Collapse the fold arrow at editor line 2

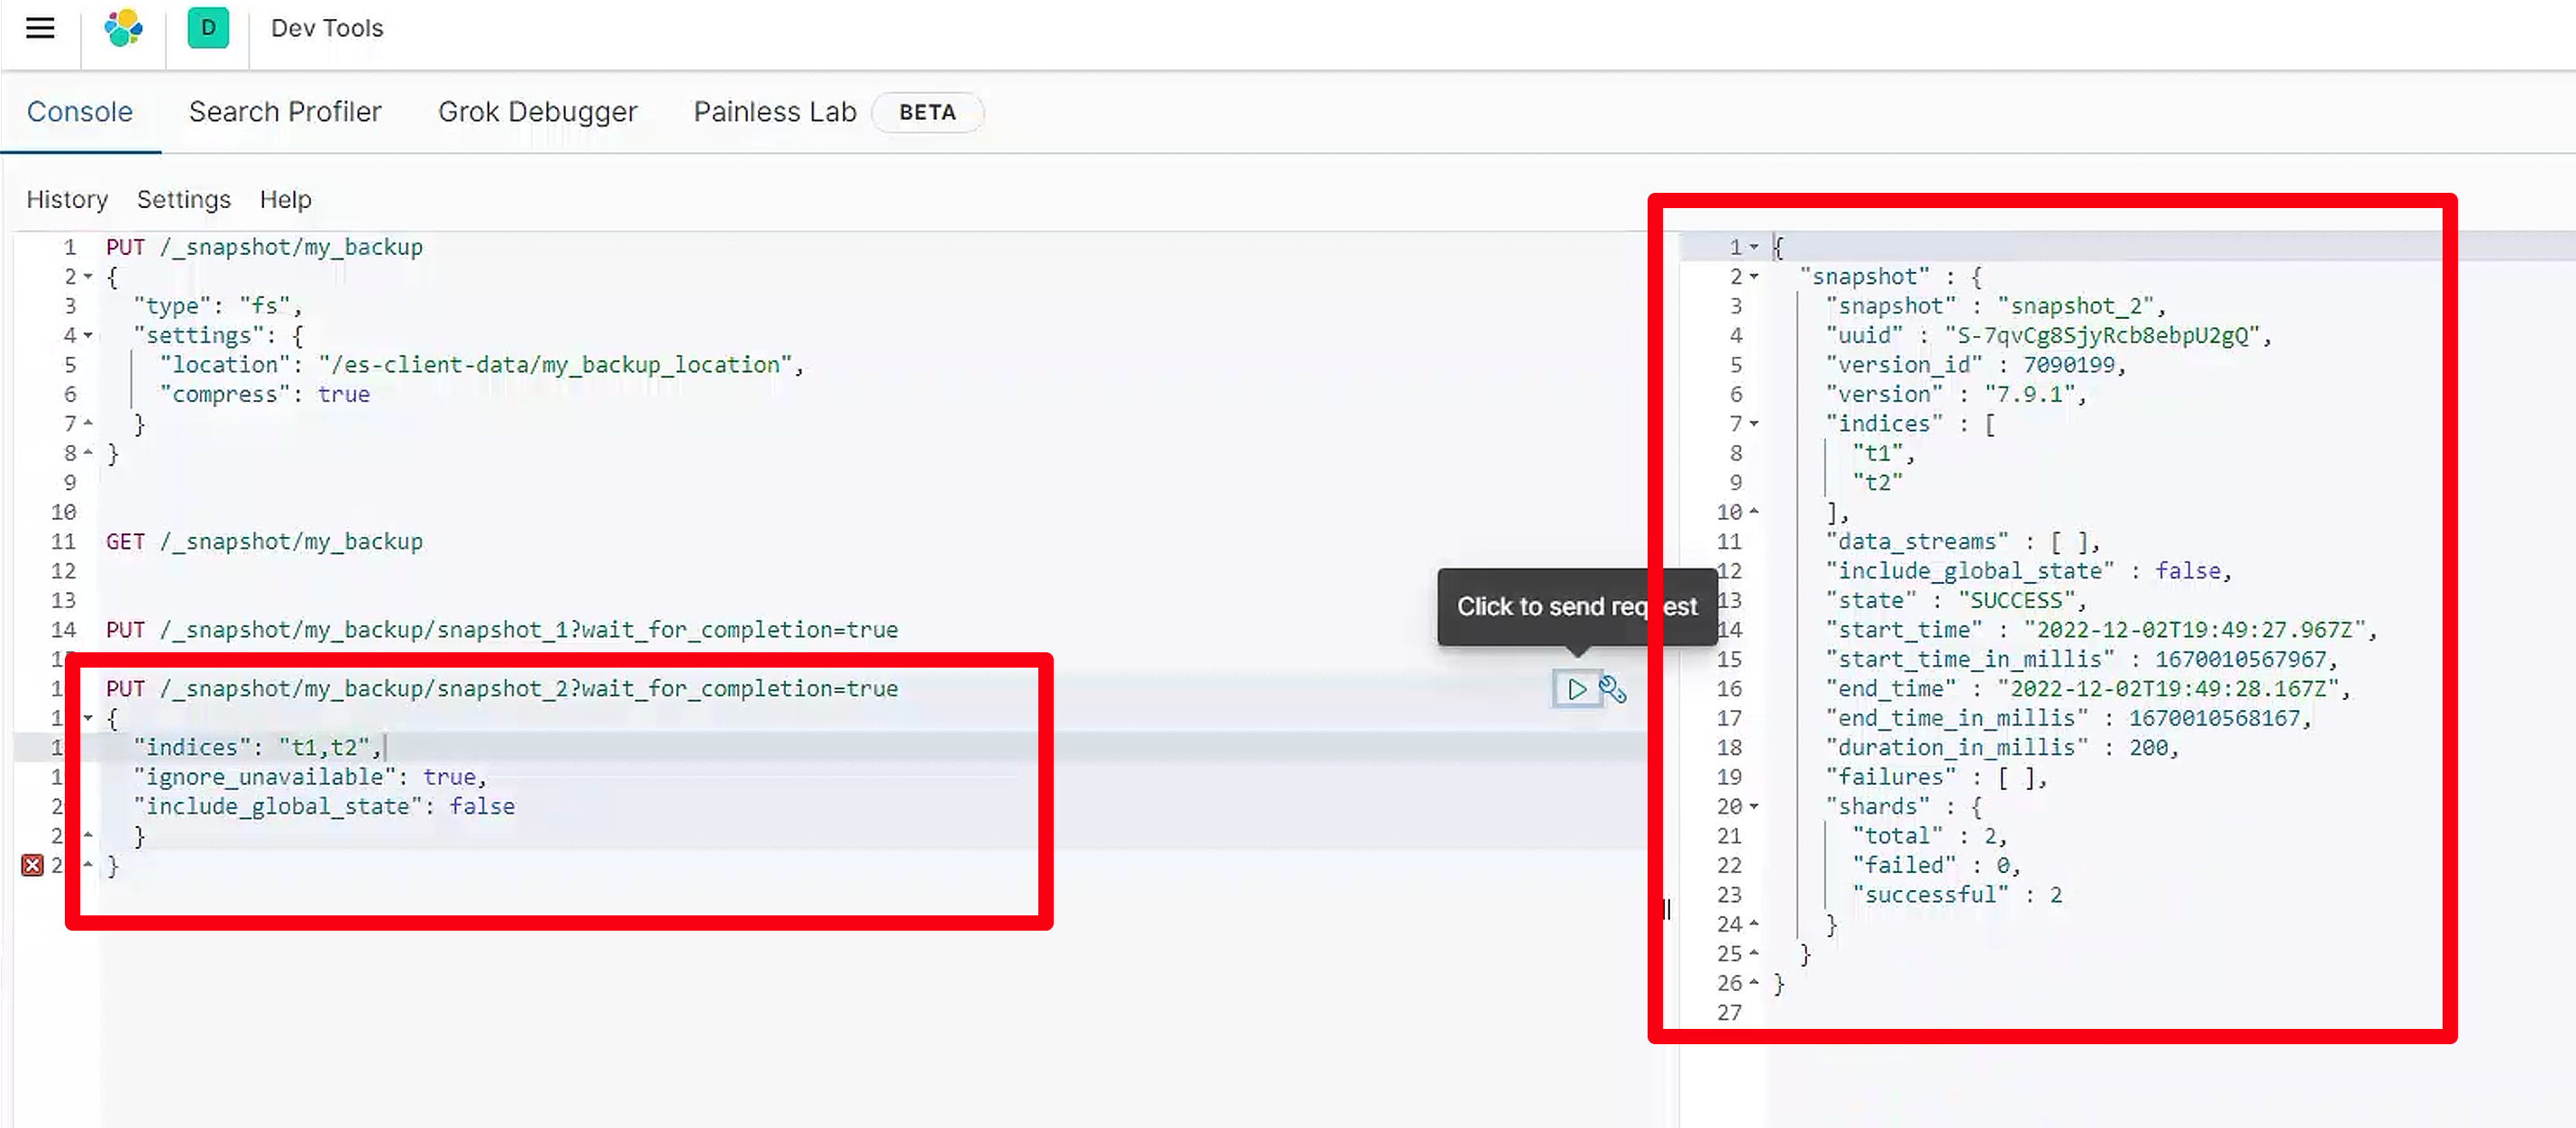(x=88, y=276)
